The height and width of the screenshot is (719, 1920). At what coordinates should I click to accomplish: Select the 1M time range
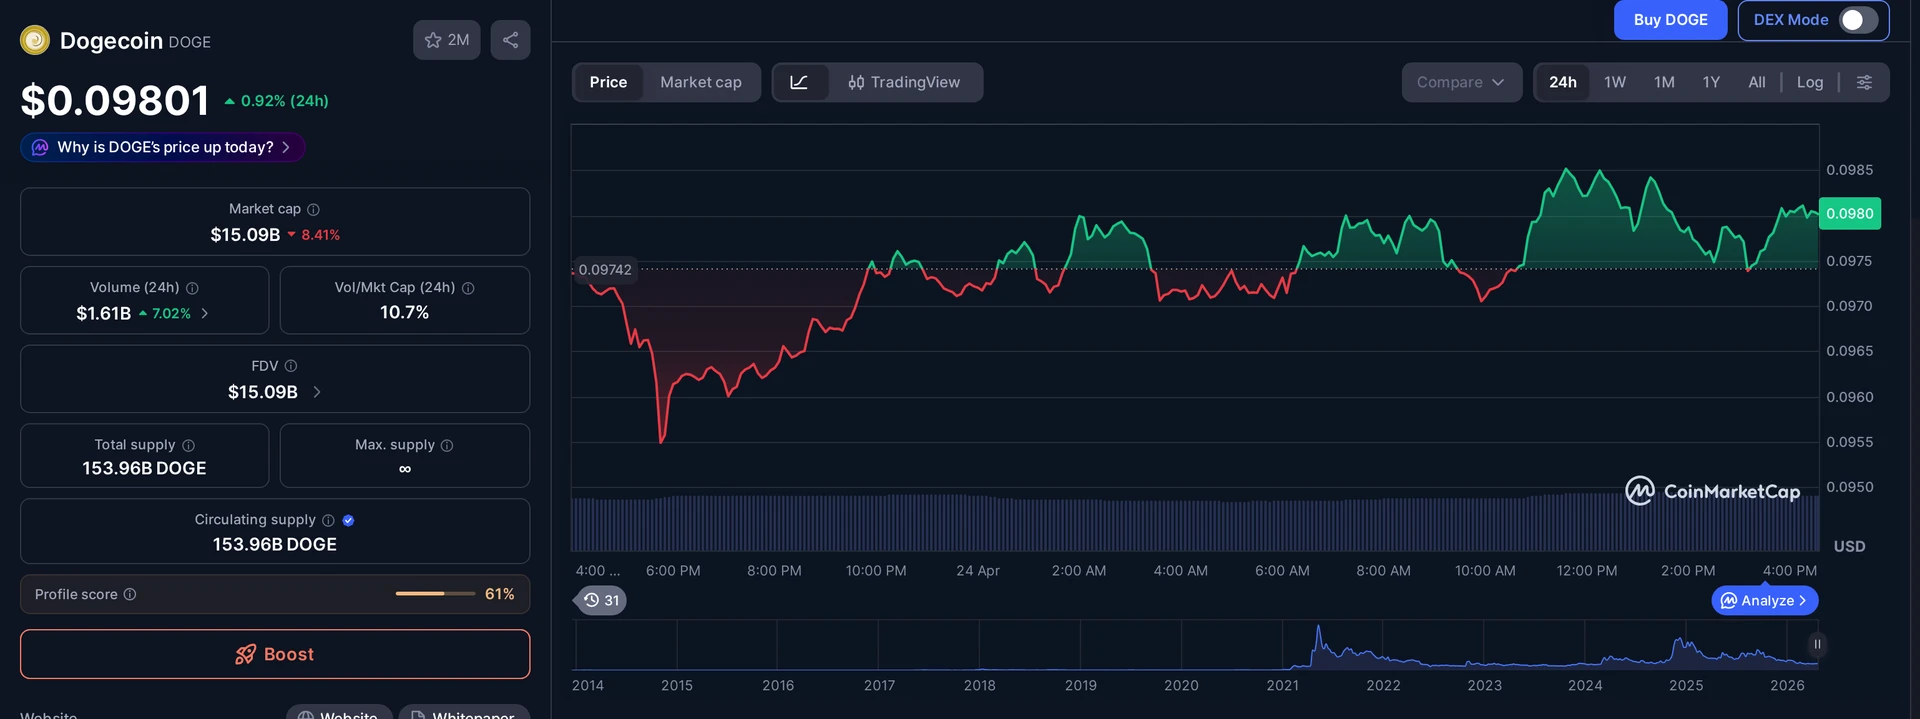(x=1664, y=82)
